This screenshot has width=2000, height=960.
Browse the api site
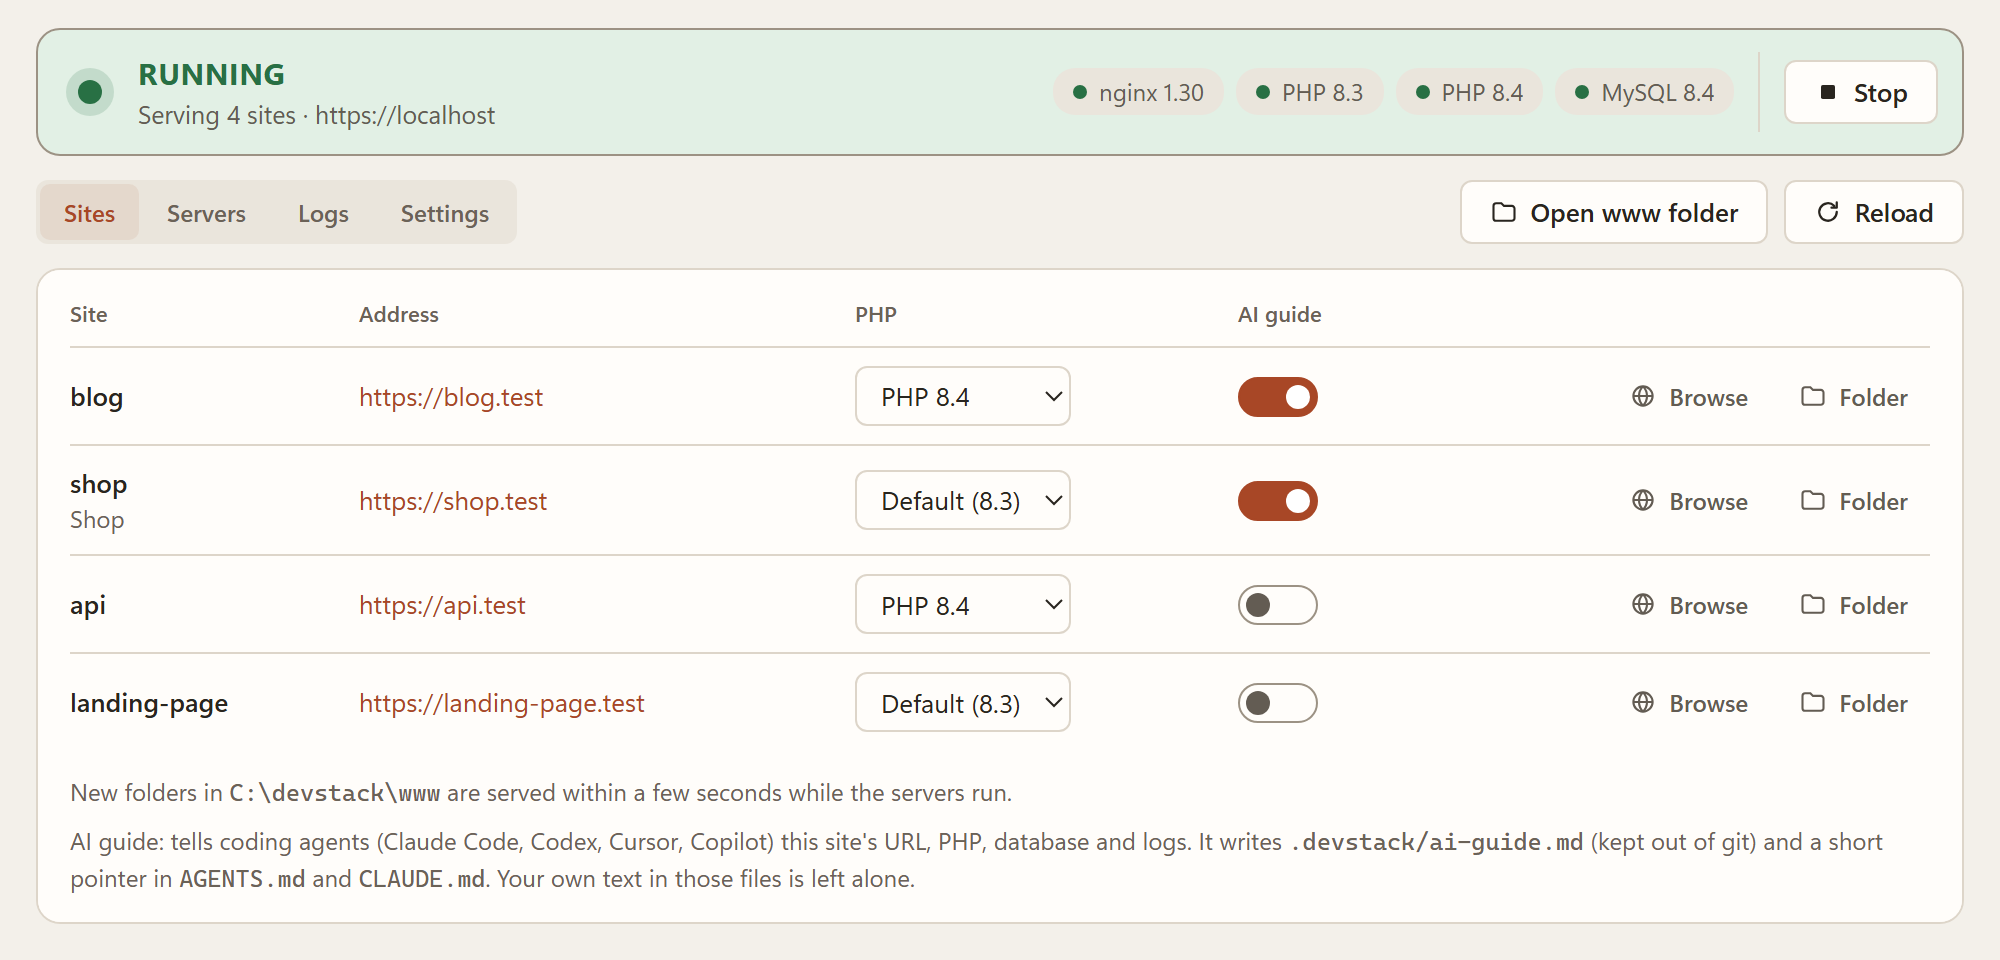(x=1690, y=605)
